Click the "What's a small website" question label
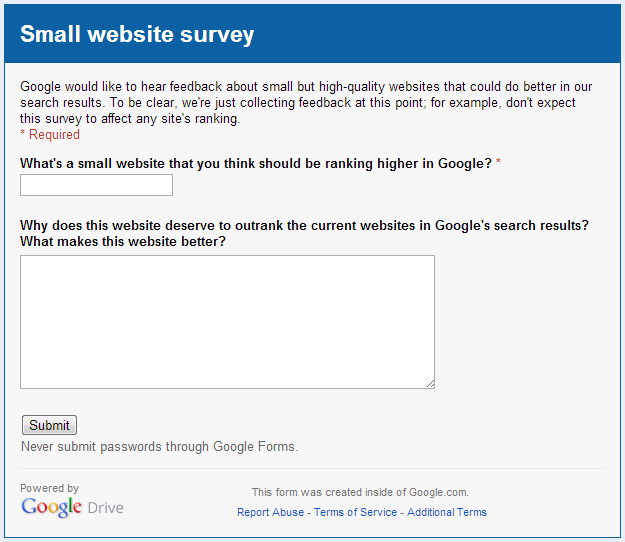The image size is (625, 542). tap(256, 164)
